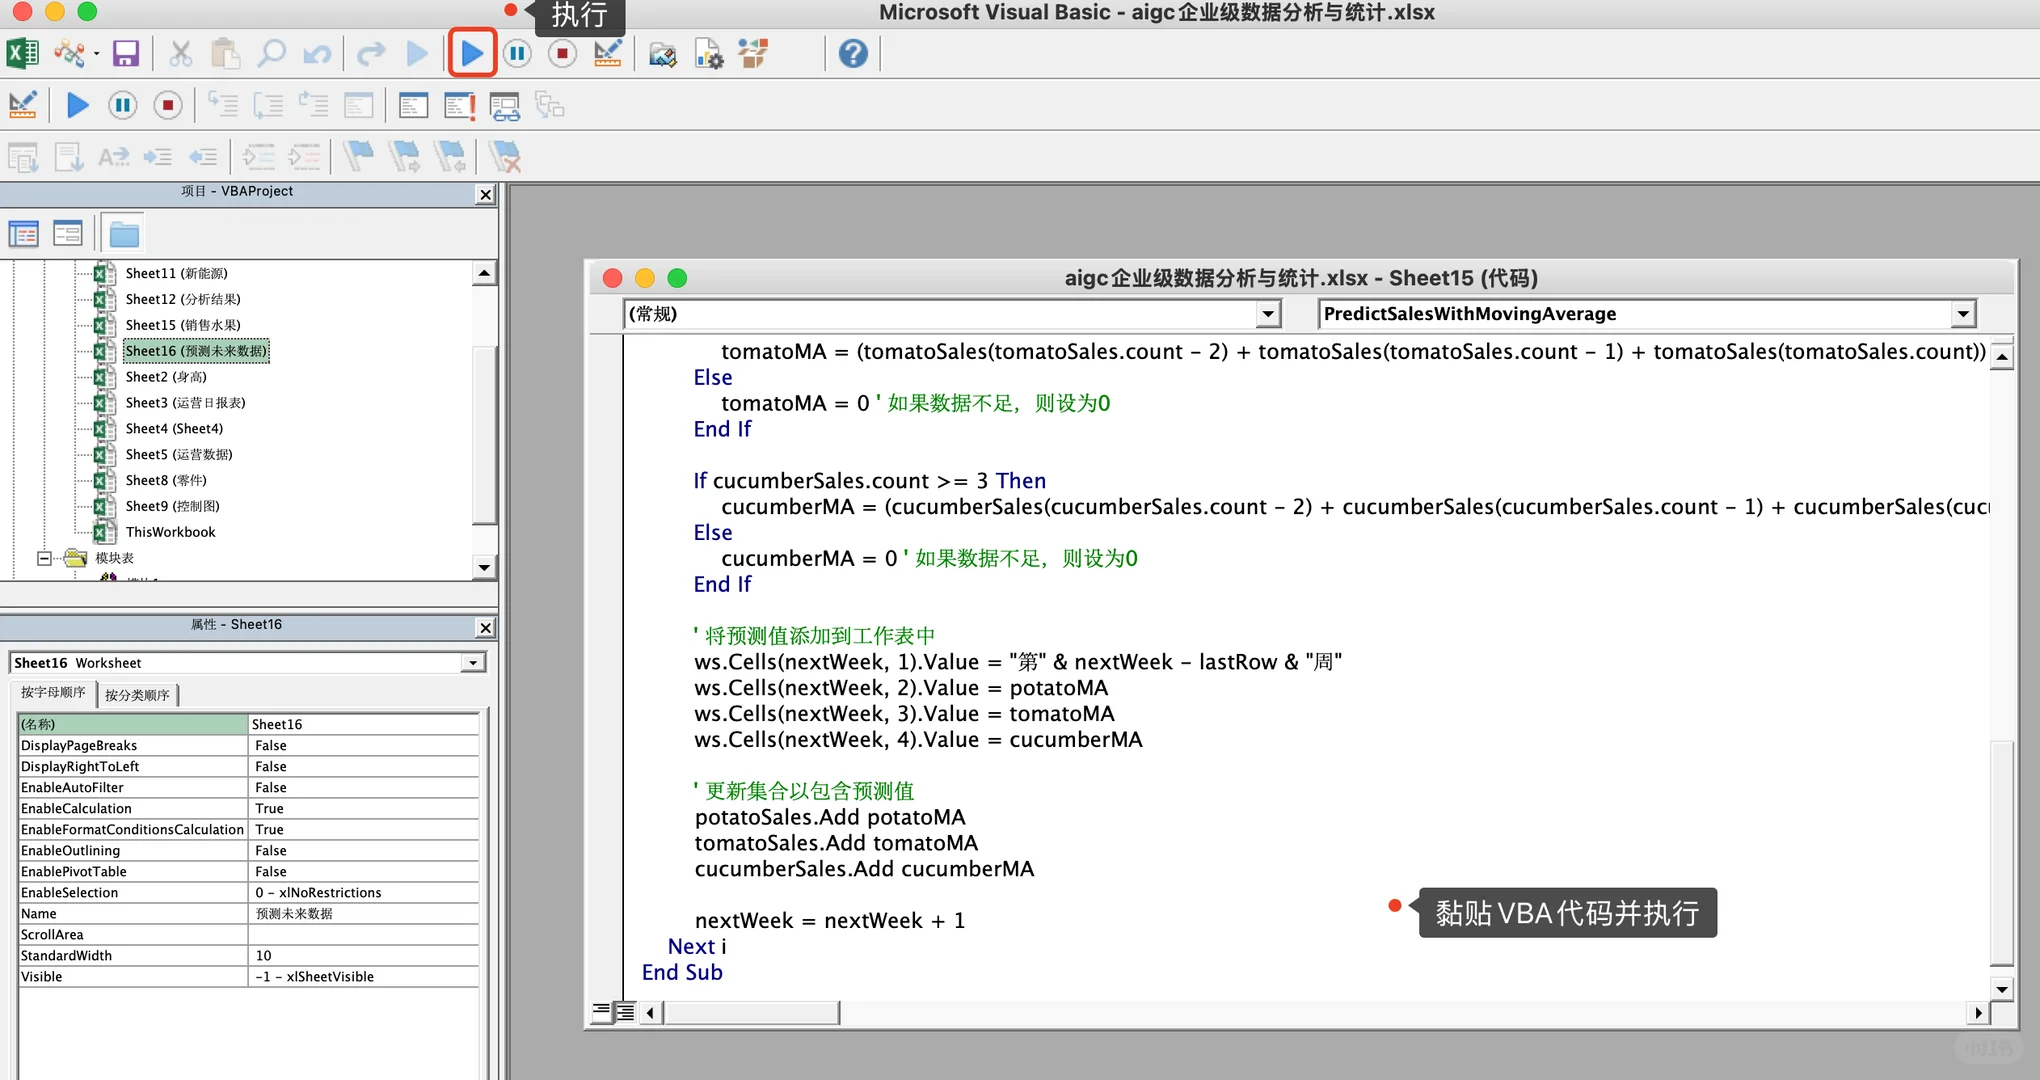
Task: Click the Paste clipboard icon
Action: point(226,53)
